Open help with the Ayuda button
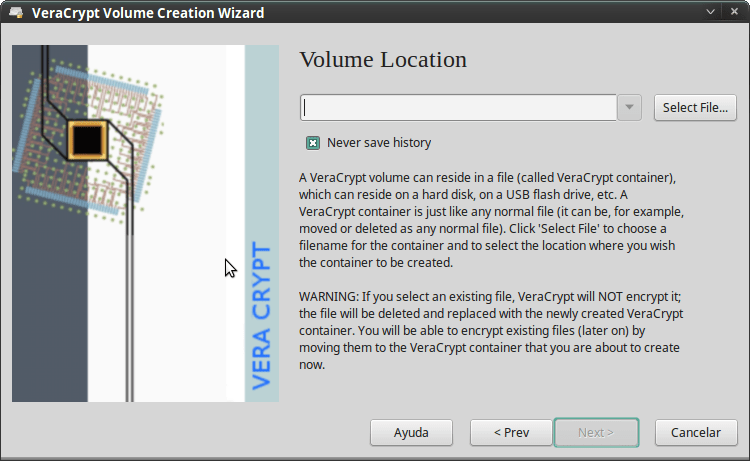The width and height of the screenshot is (750, 461). tap(411, 433)
